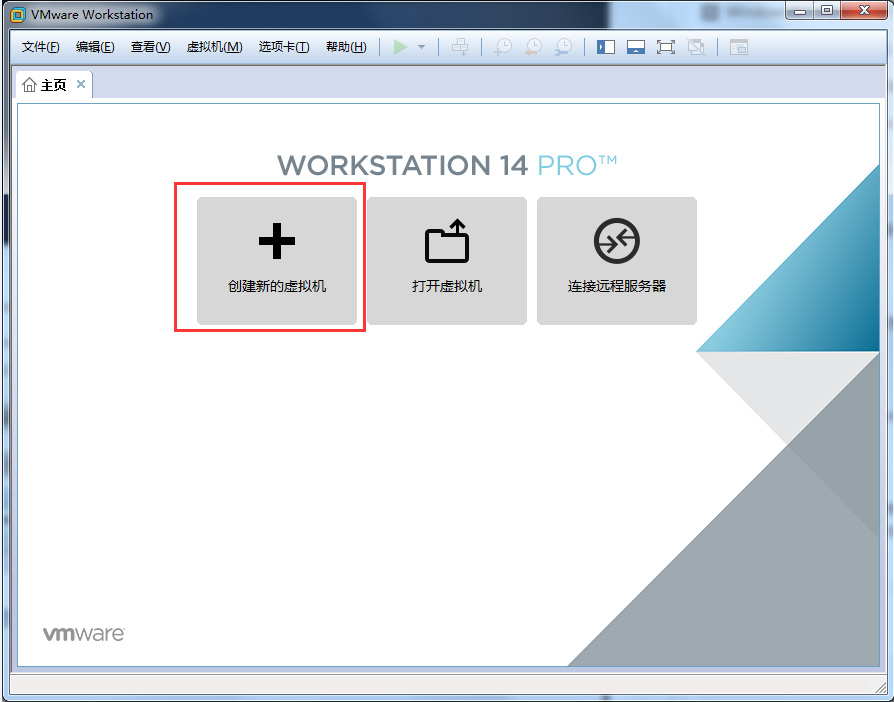
Task: Open the 文件(F) menu
Action: 41,47
